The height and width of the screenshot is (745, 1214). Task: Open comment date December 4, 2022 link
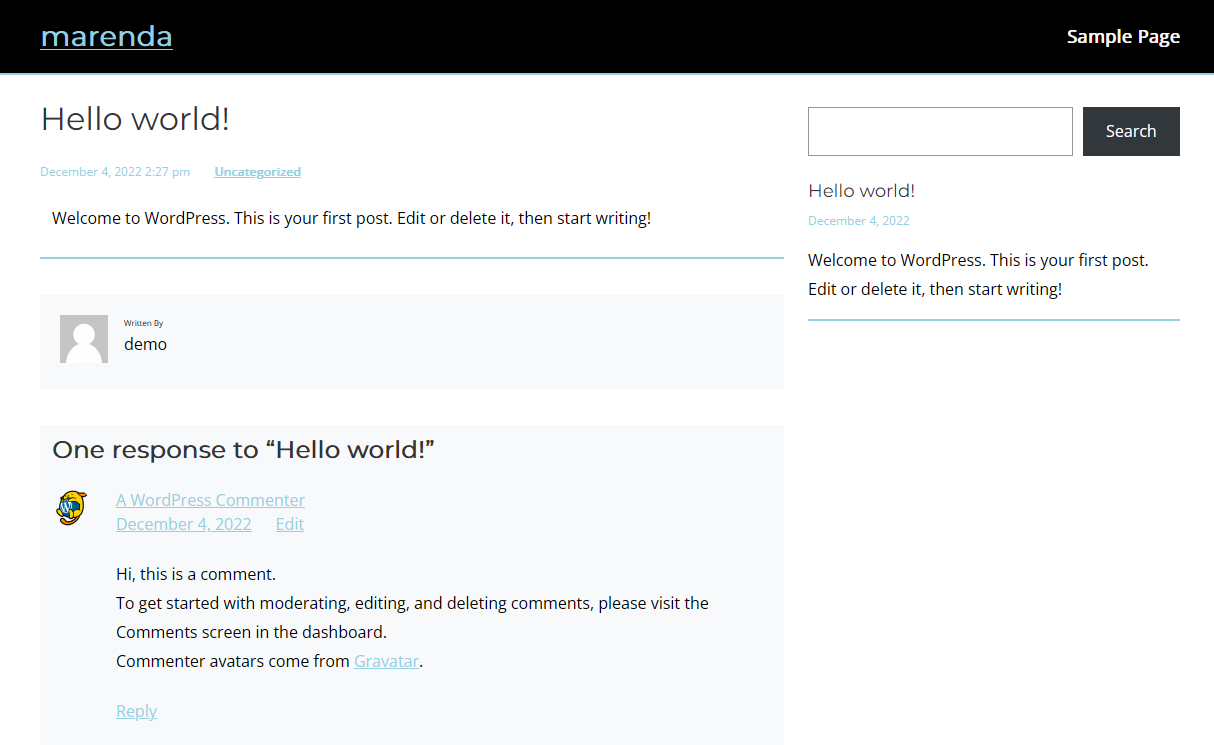[x=184, y=524]
